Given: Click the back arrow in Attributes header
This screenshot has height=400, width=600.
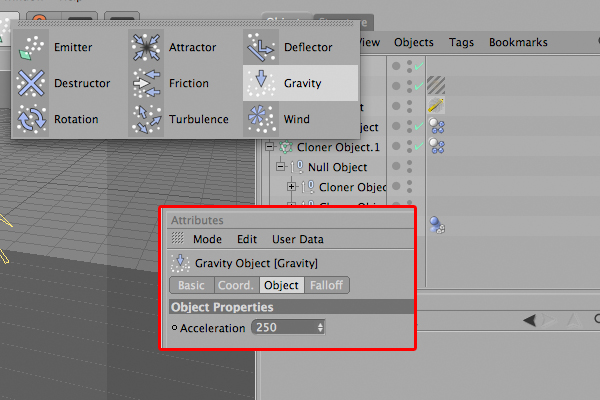Looking at the screenshot, I should (530, 320).
